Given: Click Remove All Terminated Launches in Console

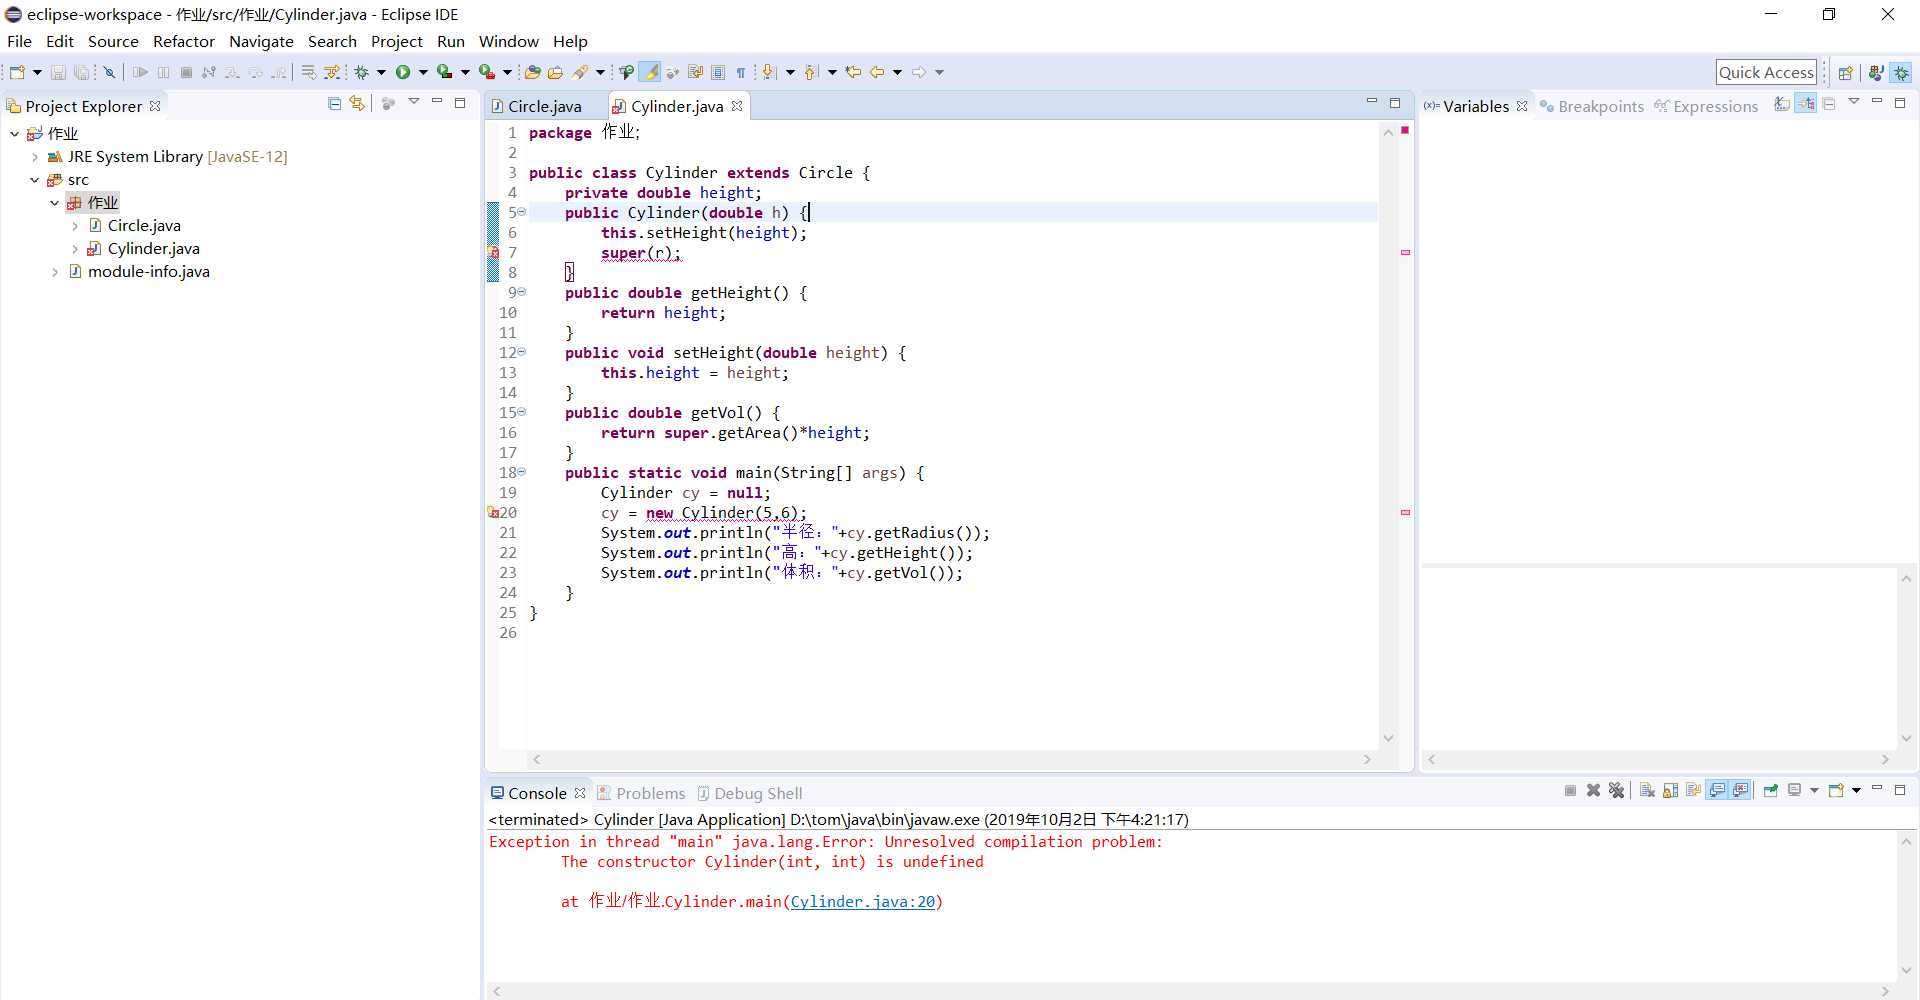Looking at the screenshot, I should tap(1616, 790).
